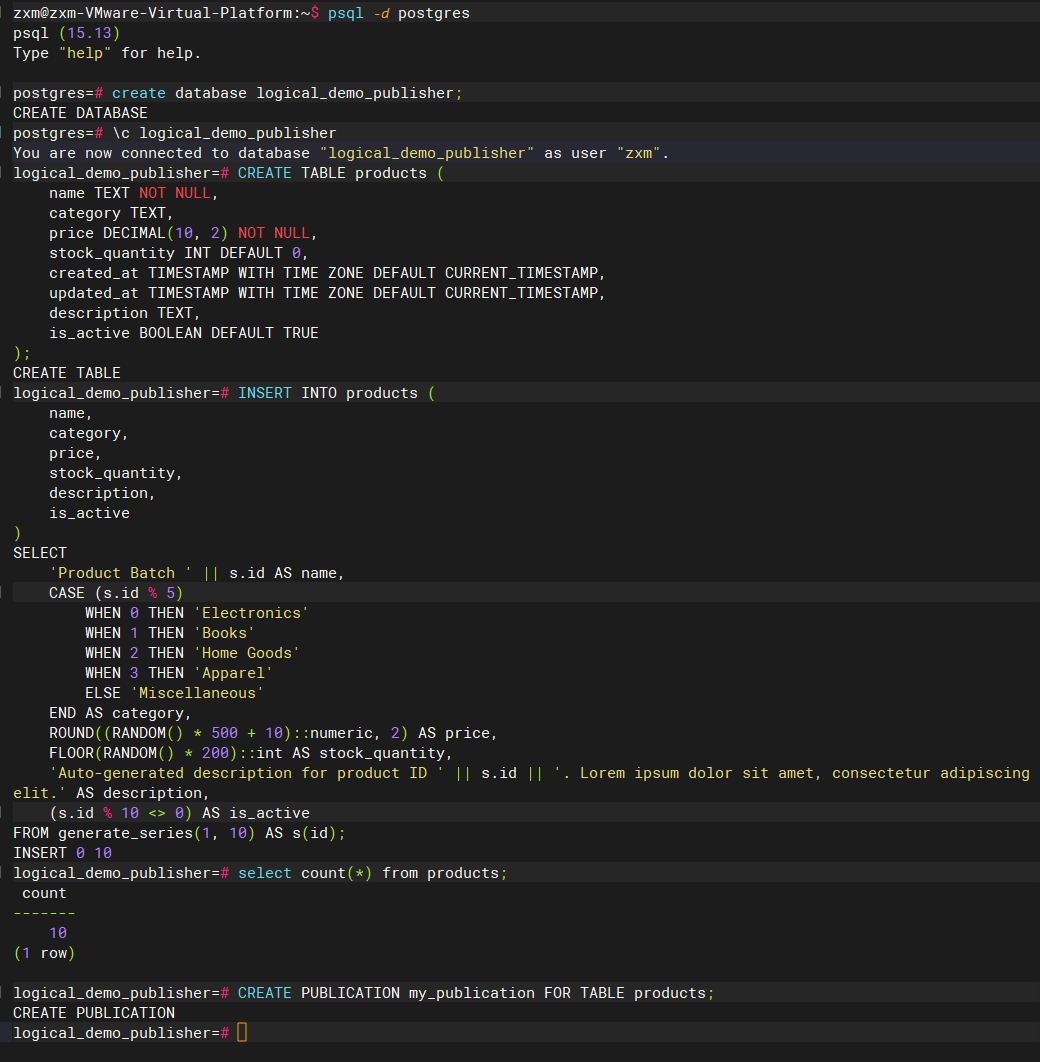Viewport: 1040px width, 1062px height.
Task: Click the 'name TEXT NOT NULL,' column line
Action: tap(133, 193)
